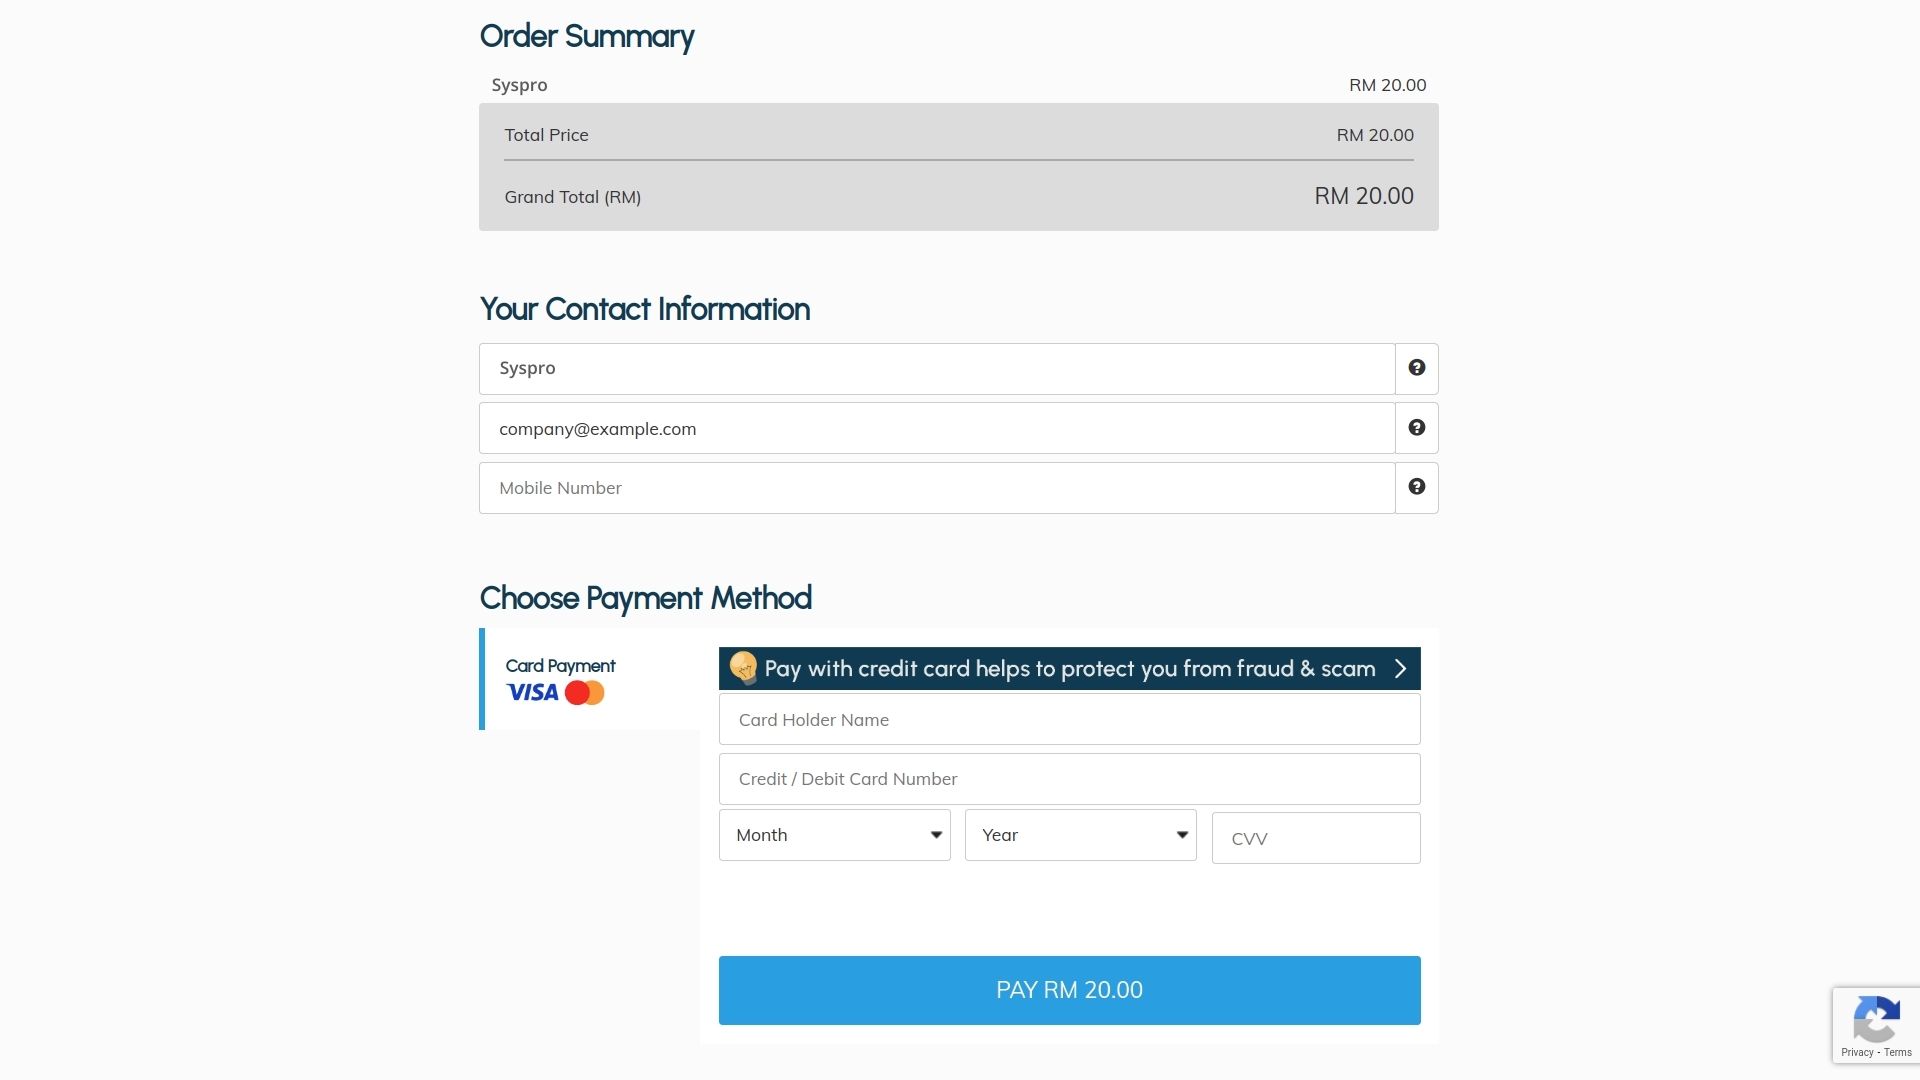Viewport: 1920px width, 1080px height.
Task: Open the expiry Year dropdown
Action: coord(1080,835)
